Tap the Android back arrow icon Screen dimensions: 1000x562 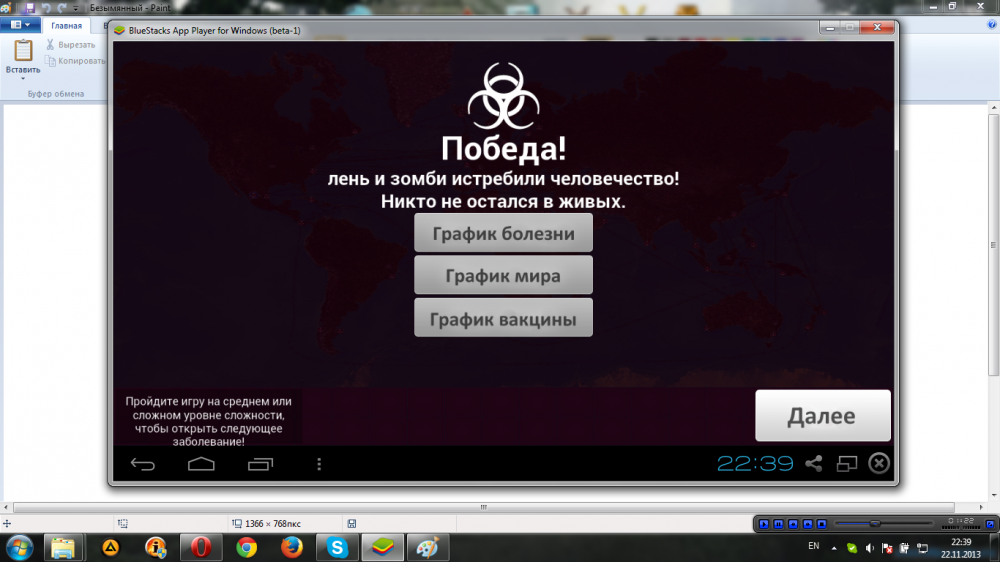[x=143, y=464]
